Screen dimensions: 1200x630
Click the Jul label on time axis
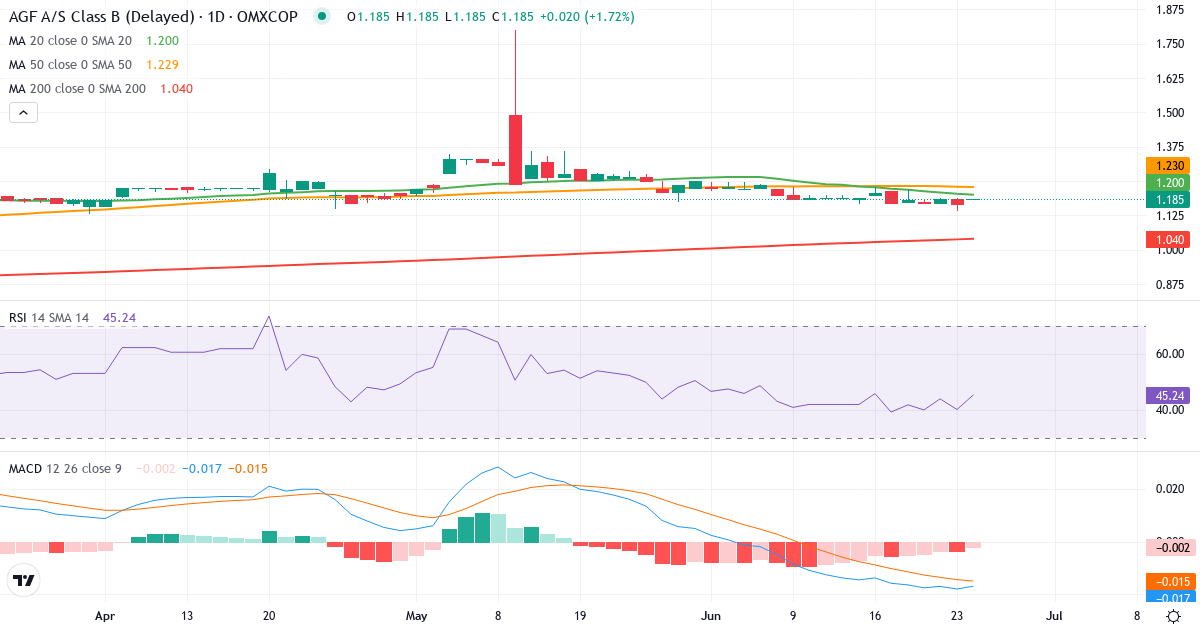1055,616
